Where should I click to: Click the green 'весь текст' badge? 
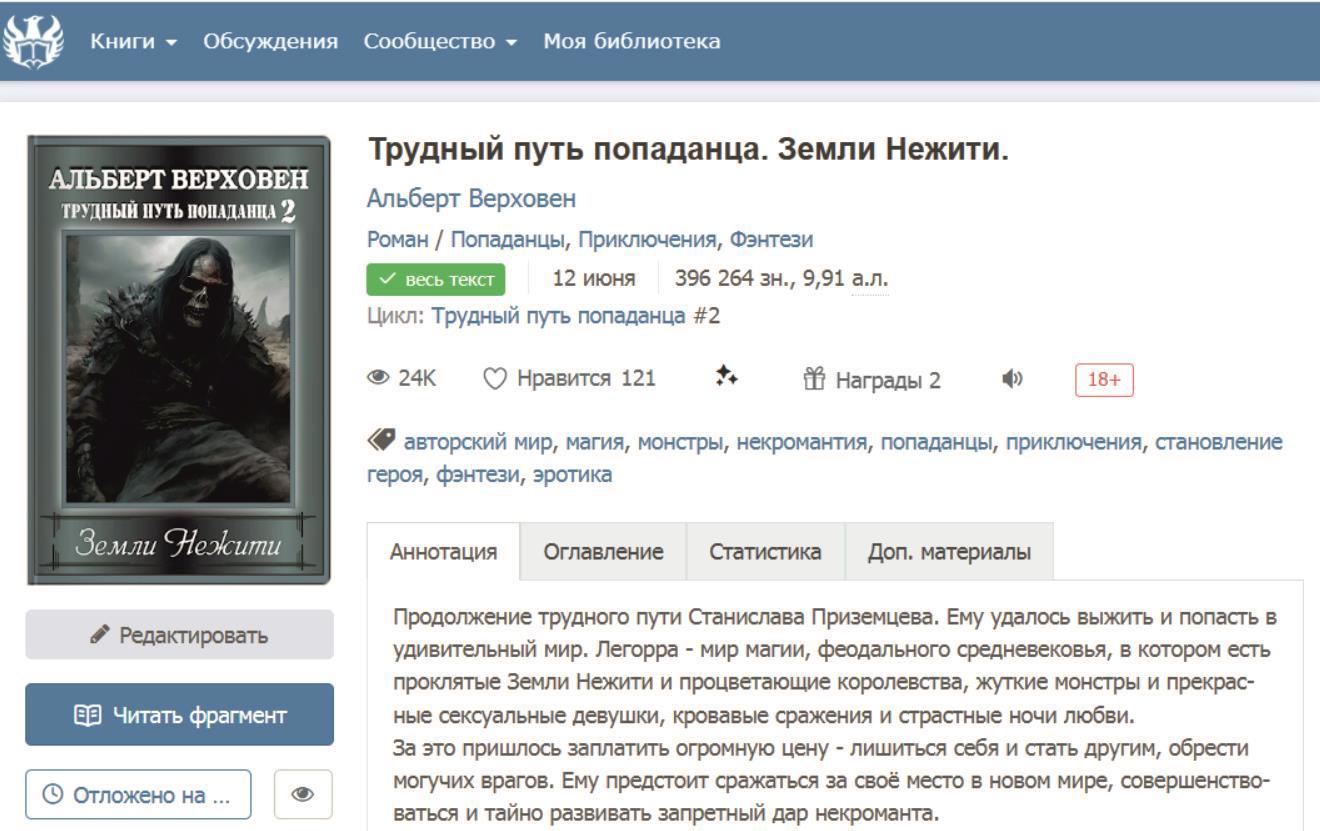[x=437, y=278]
